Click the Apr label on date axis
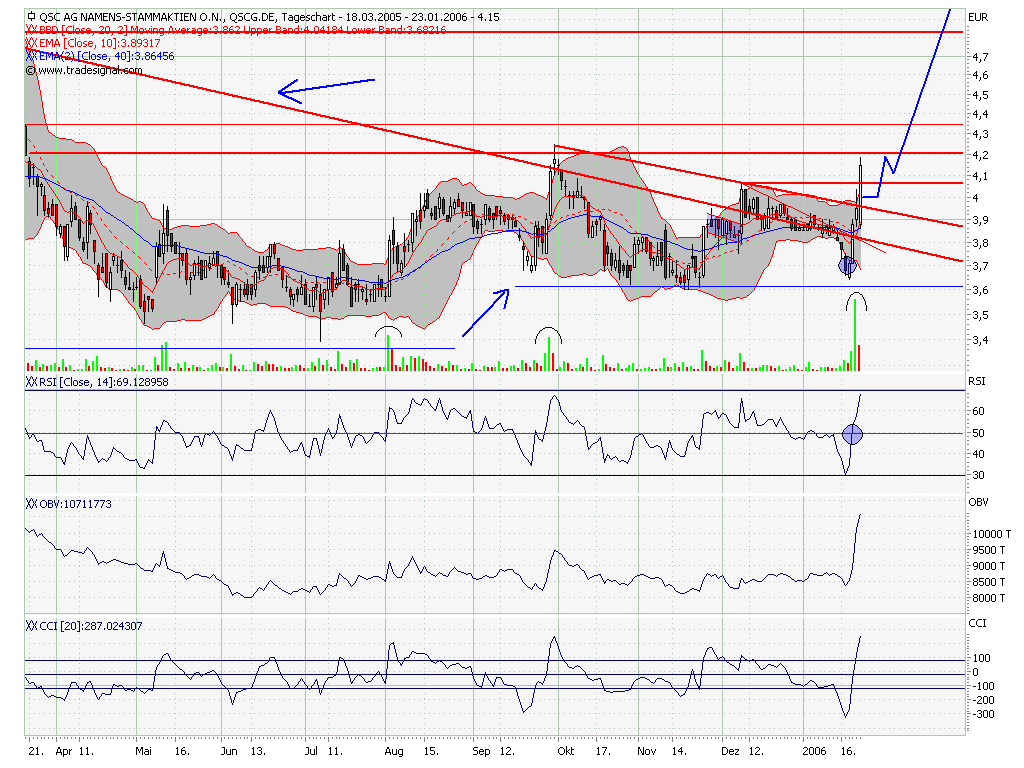This screenshot has width=1024, height=768. point(63,752)
